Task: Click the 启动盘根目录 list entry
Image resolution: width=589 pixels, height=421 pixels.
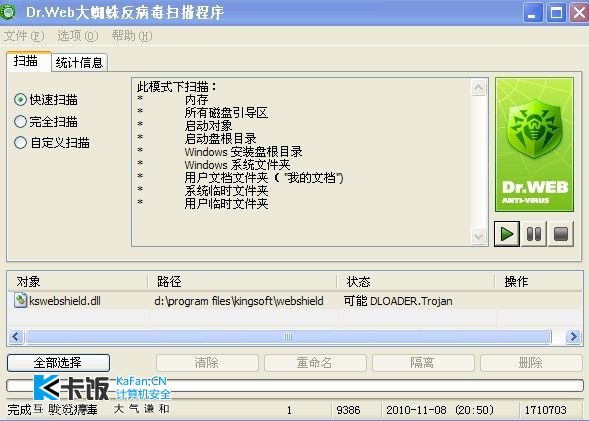Action: click(x=220, y=139)
